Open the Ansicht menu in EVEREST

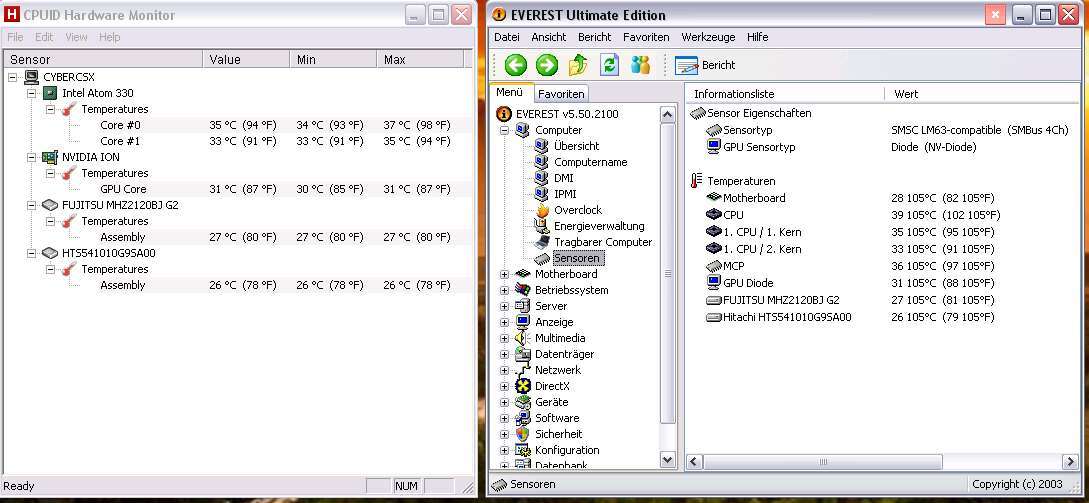[x=549, y=37]
